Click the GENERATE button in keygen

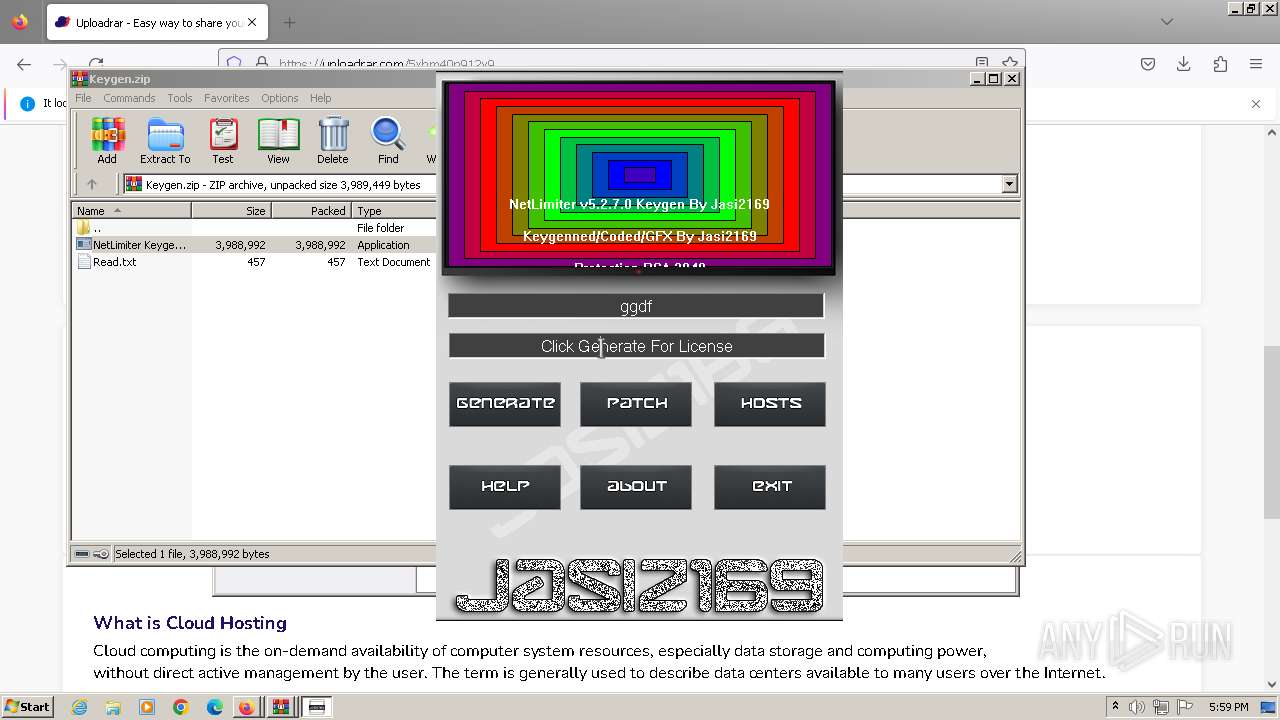[505, 403]
